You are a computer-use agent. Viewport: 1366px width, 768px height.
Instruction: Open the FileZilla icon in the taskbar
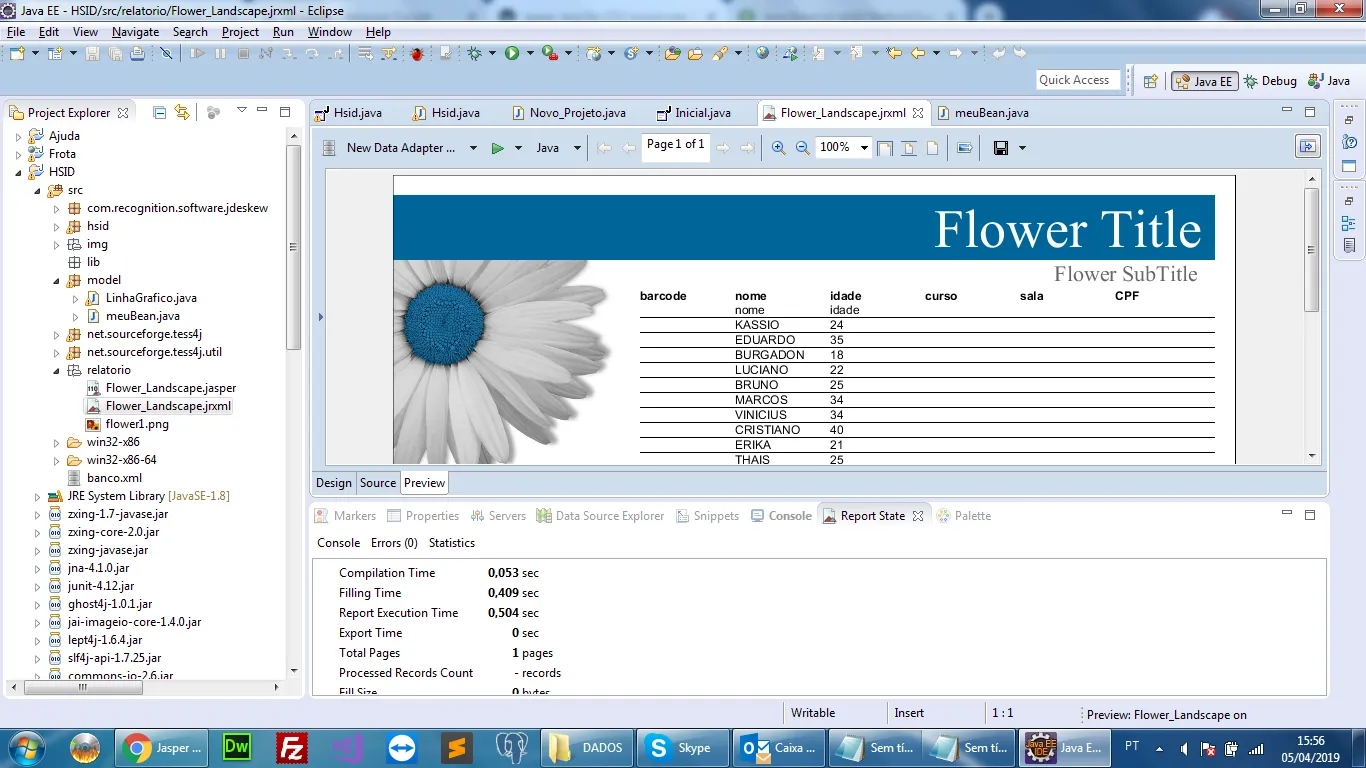coord(292,747)
